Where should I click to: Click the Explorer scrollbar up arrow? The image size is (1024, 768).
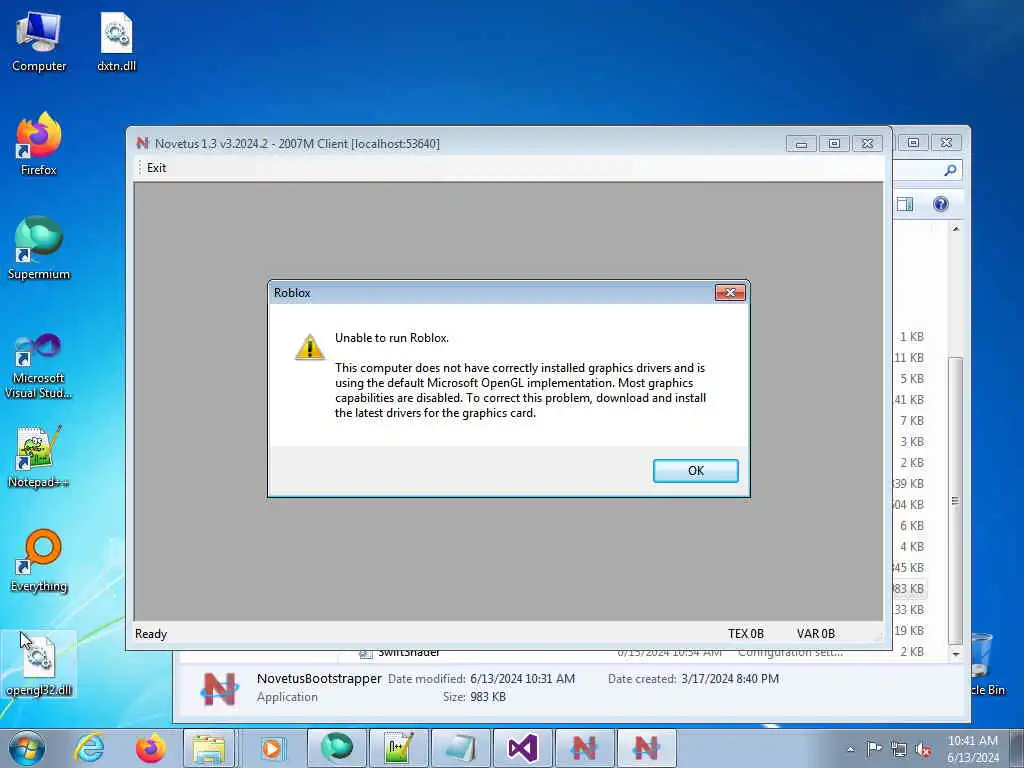955,229
